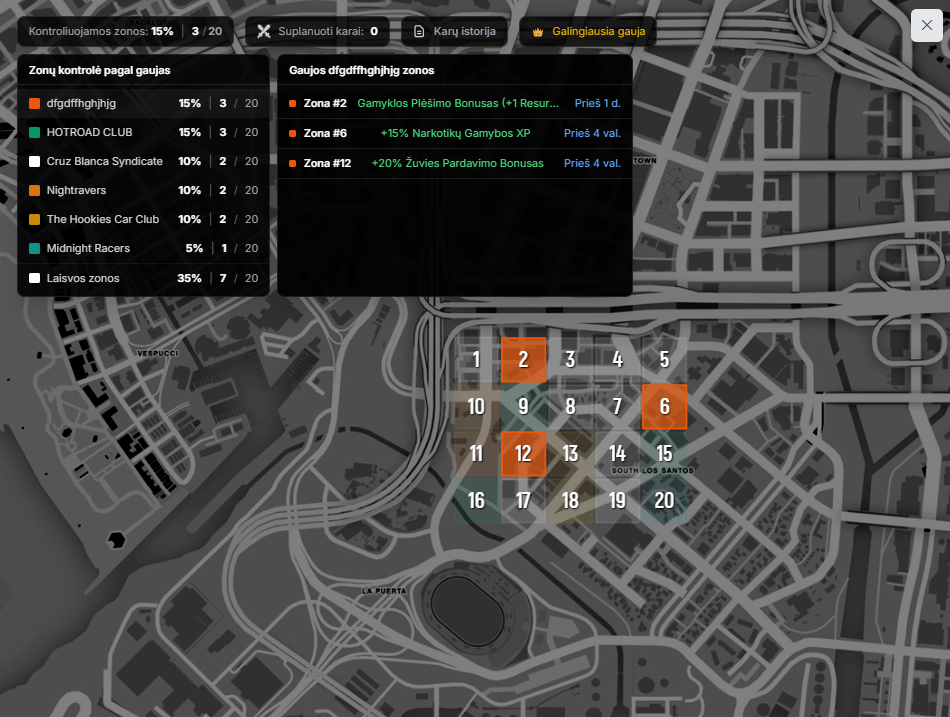
Task: Click the crossed swords icon for planned wars
Action: pos(264,32)
